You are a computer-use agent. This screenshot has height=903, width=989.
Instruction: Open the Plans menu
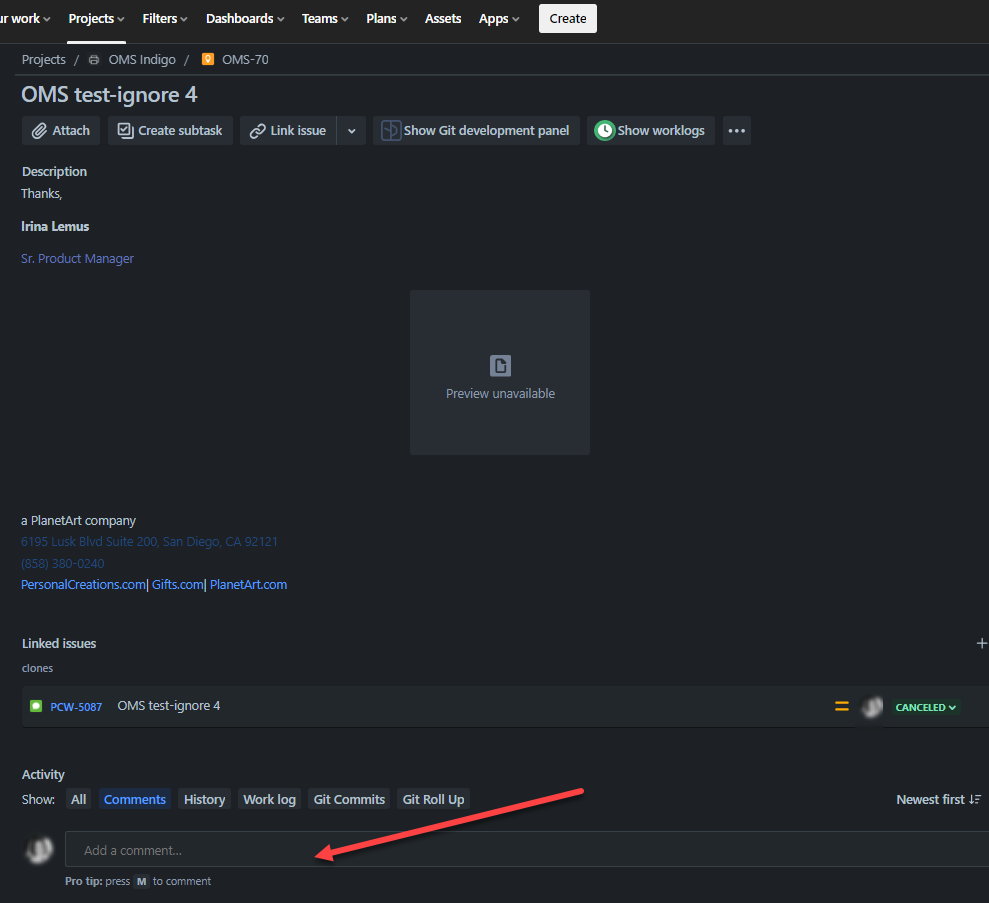click(387, 19)
